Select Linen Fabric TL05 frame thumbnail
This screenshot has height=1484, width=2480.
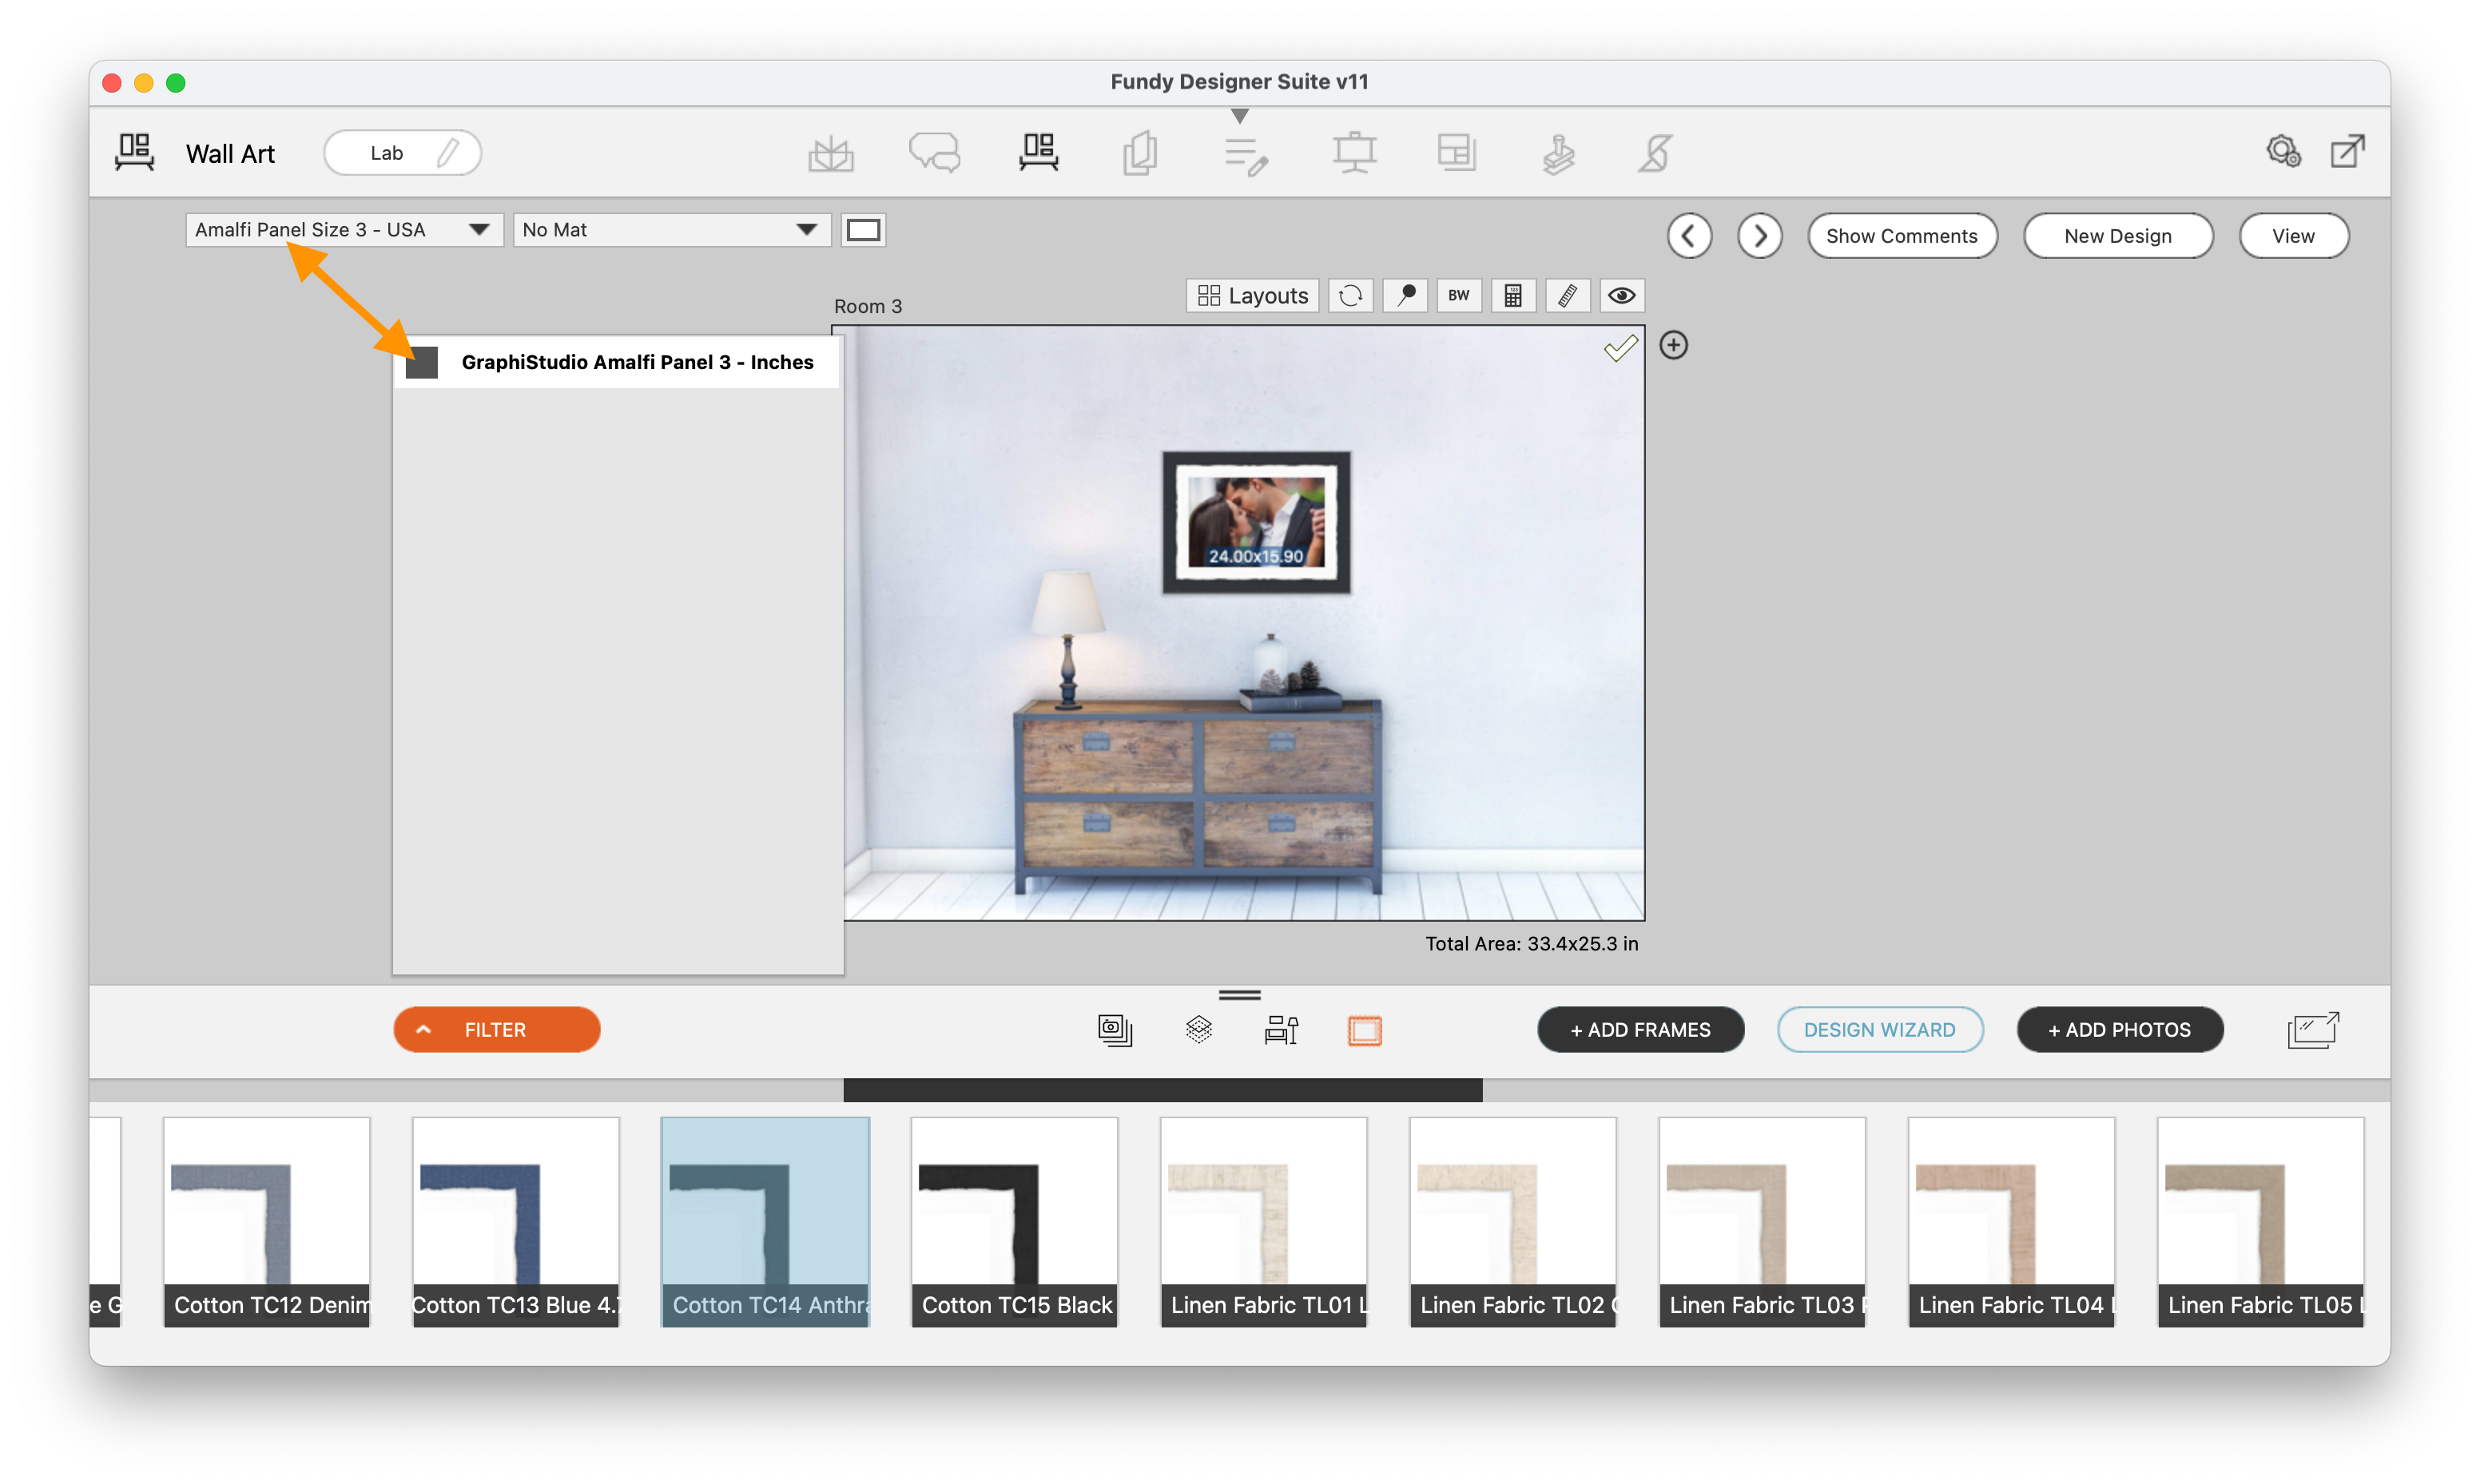pyautogui.click(x=2260, y=1222)
